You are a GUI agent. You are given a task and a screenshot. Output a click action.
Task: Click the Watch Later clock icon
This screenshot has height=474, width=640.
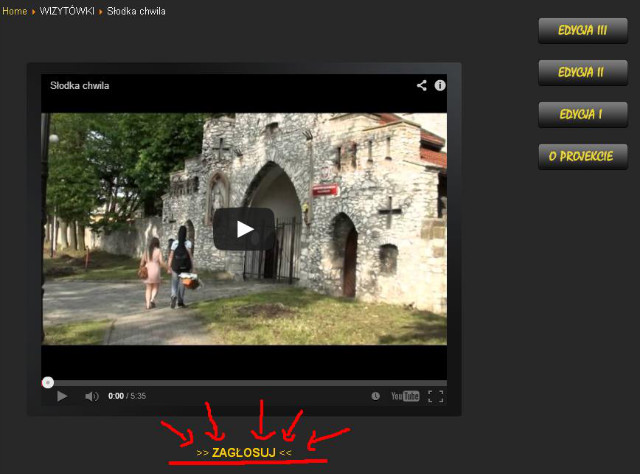click(376, 396)
